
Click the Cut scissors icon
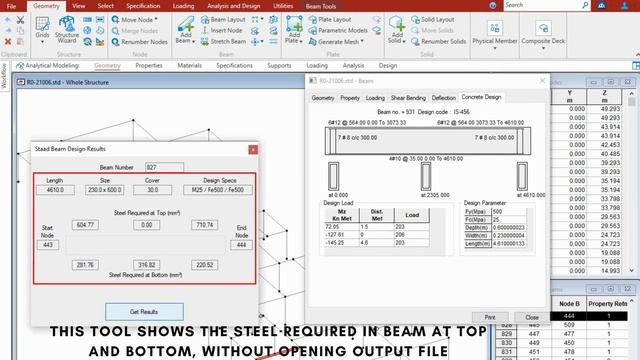pos(20,20)
